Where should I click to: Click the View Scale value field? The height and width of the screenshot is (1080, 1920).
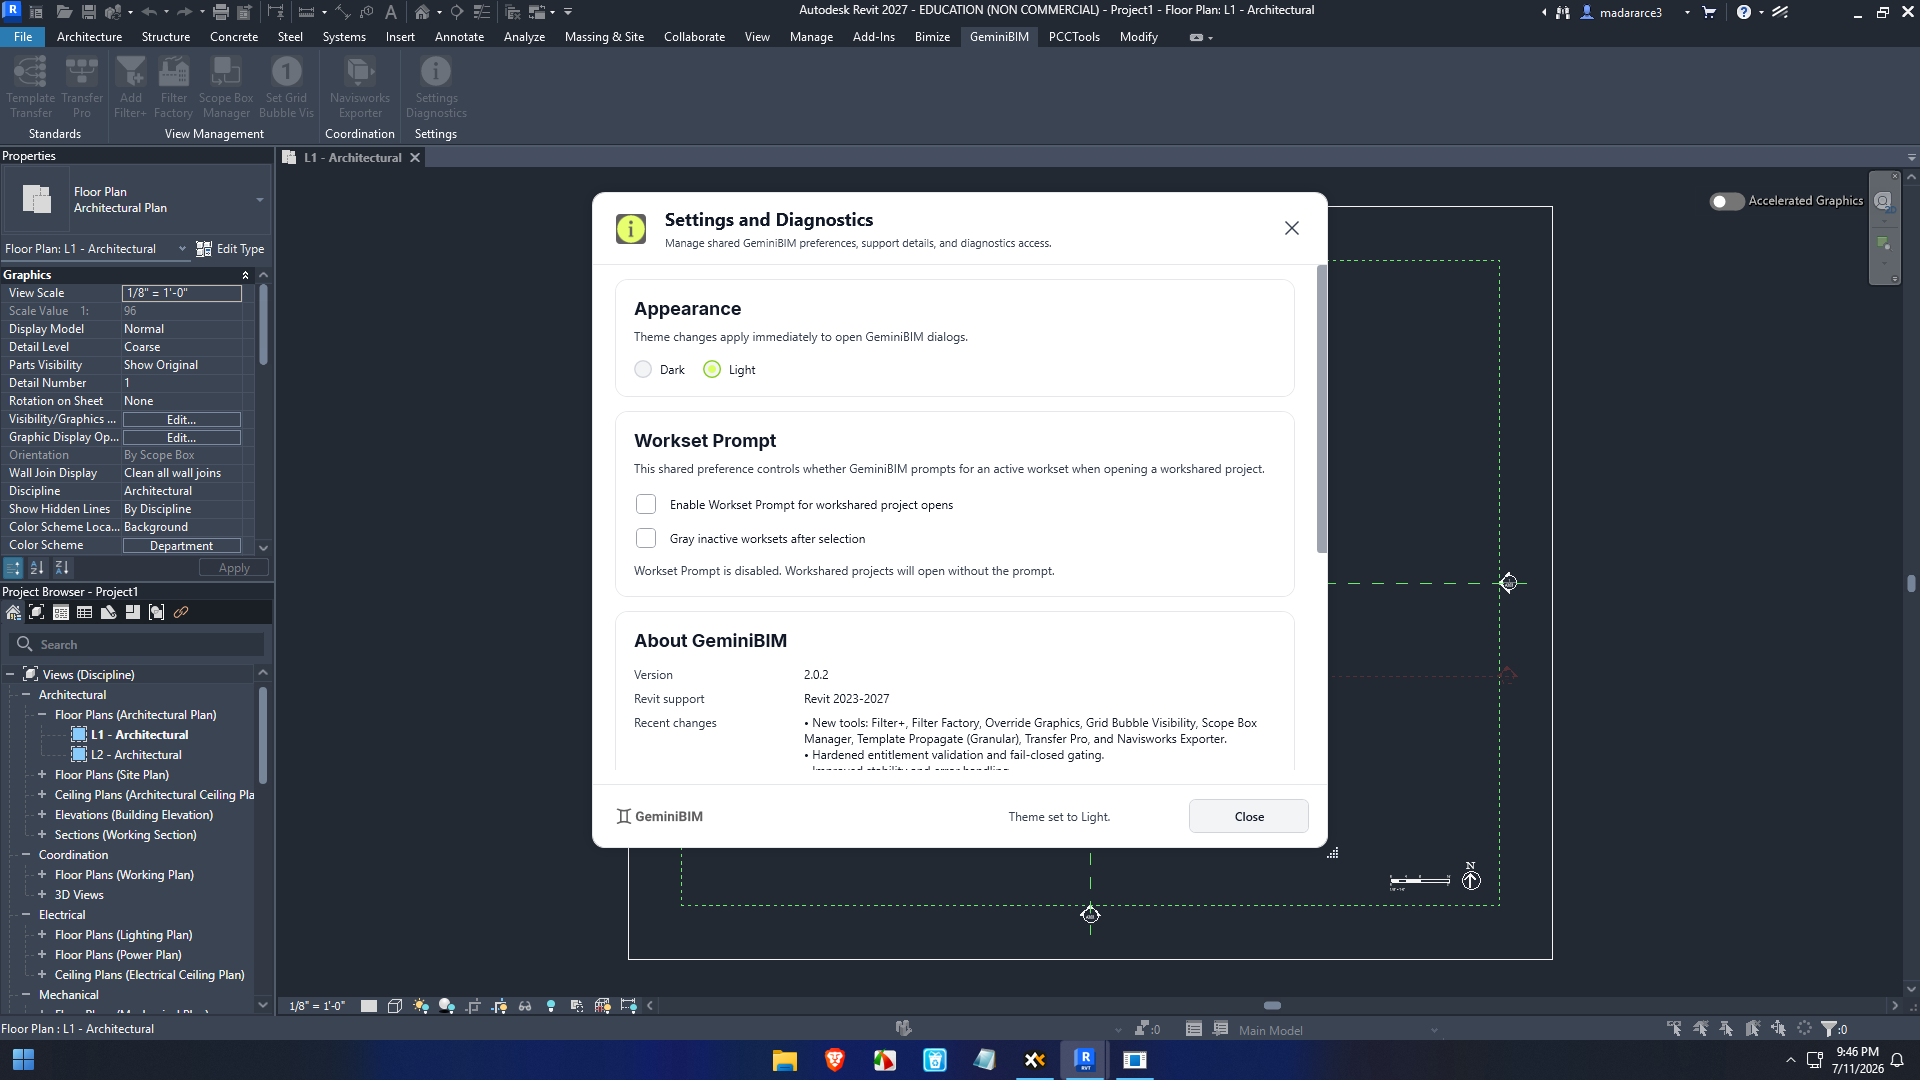181,293
